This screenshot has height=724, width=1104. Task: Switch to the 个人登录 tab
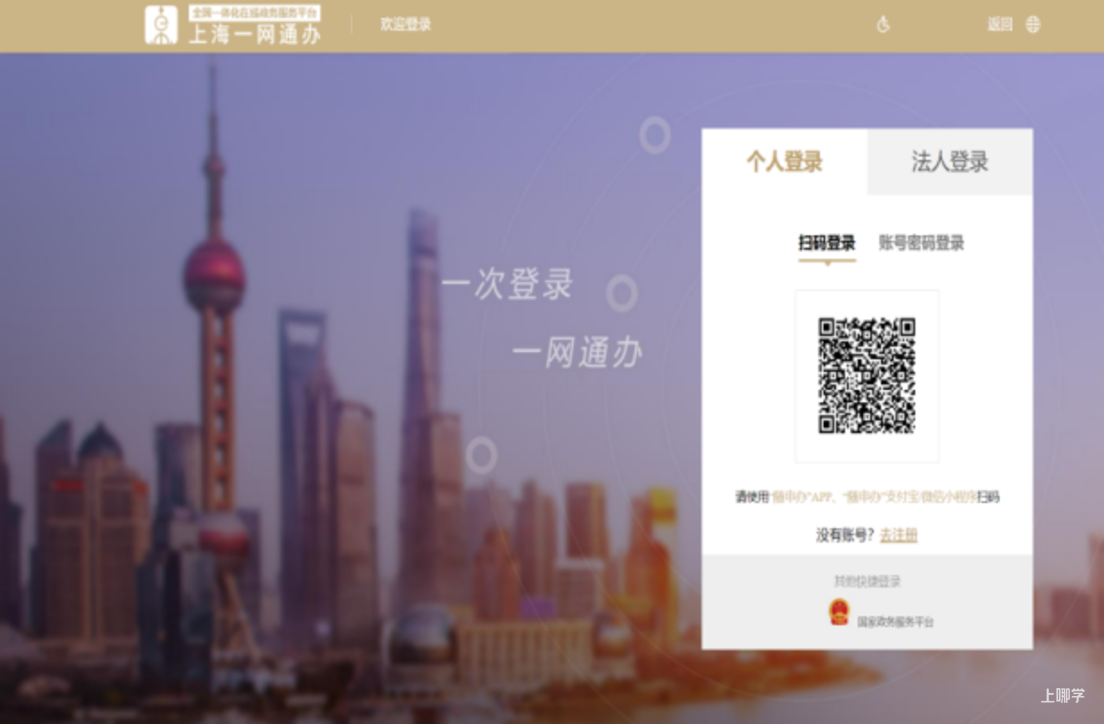(x=784, y=161)
